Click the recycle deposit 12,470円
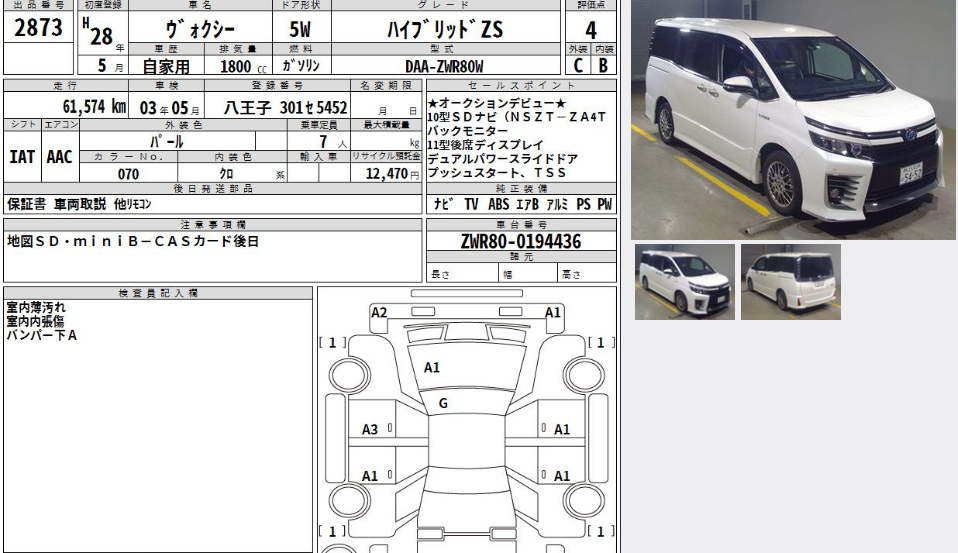 tap(392, 174)
